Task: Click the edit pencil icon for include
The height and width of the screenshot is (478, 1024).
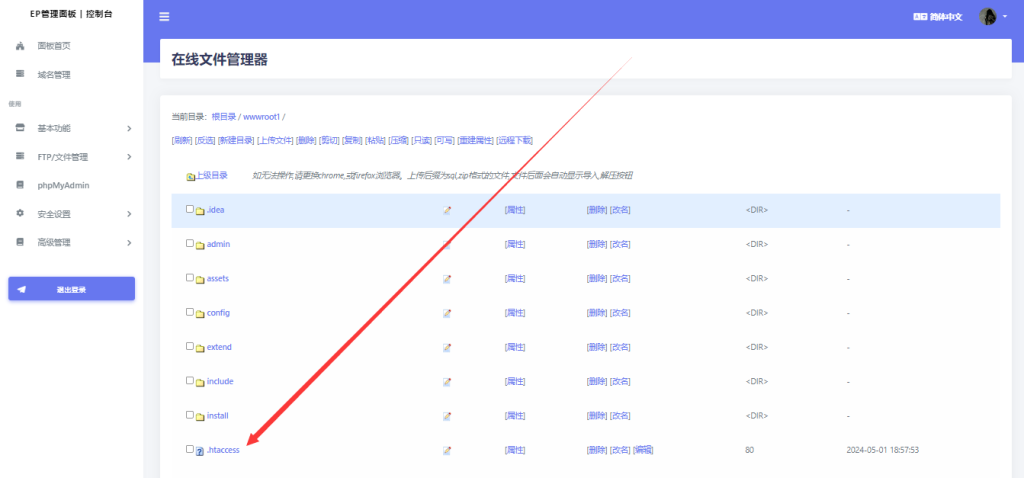Action: [447, 382]
